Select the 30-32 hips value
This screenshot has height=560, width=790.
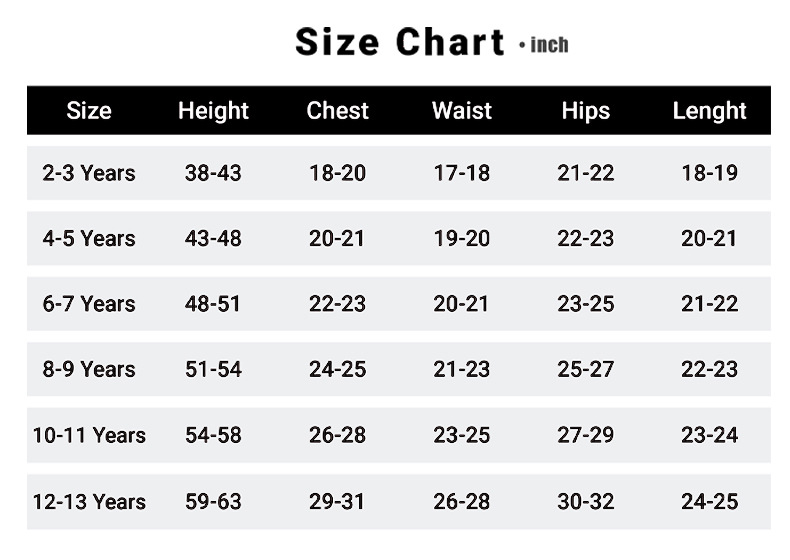[585, 502]
